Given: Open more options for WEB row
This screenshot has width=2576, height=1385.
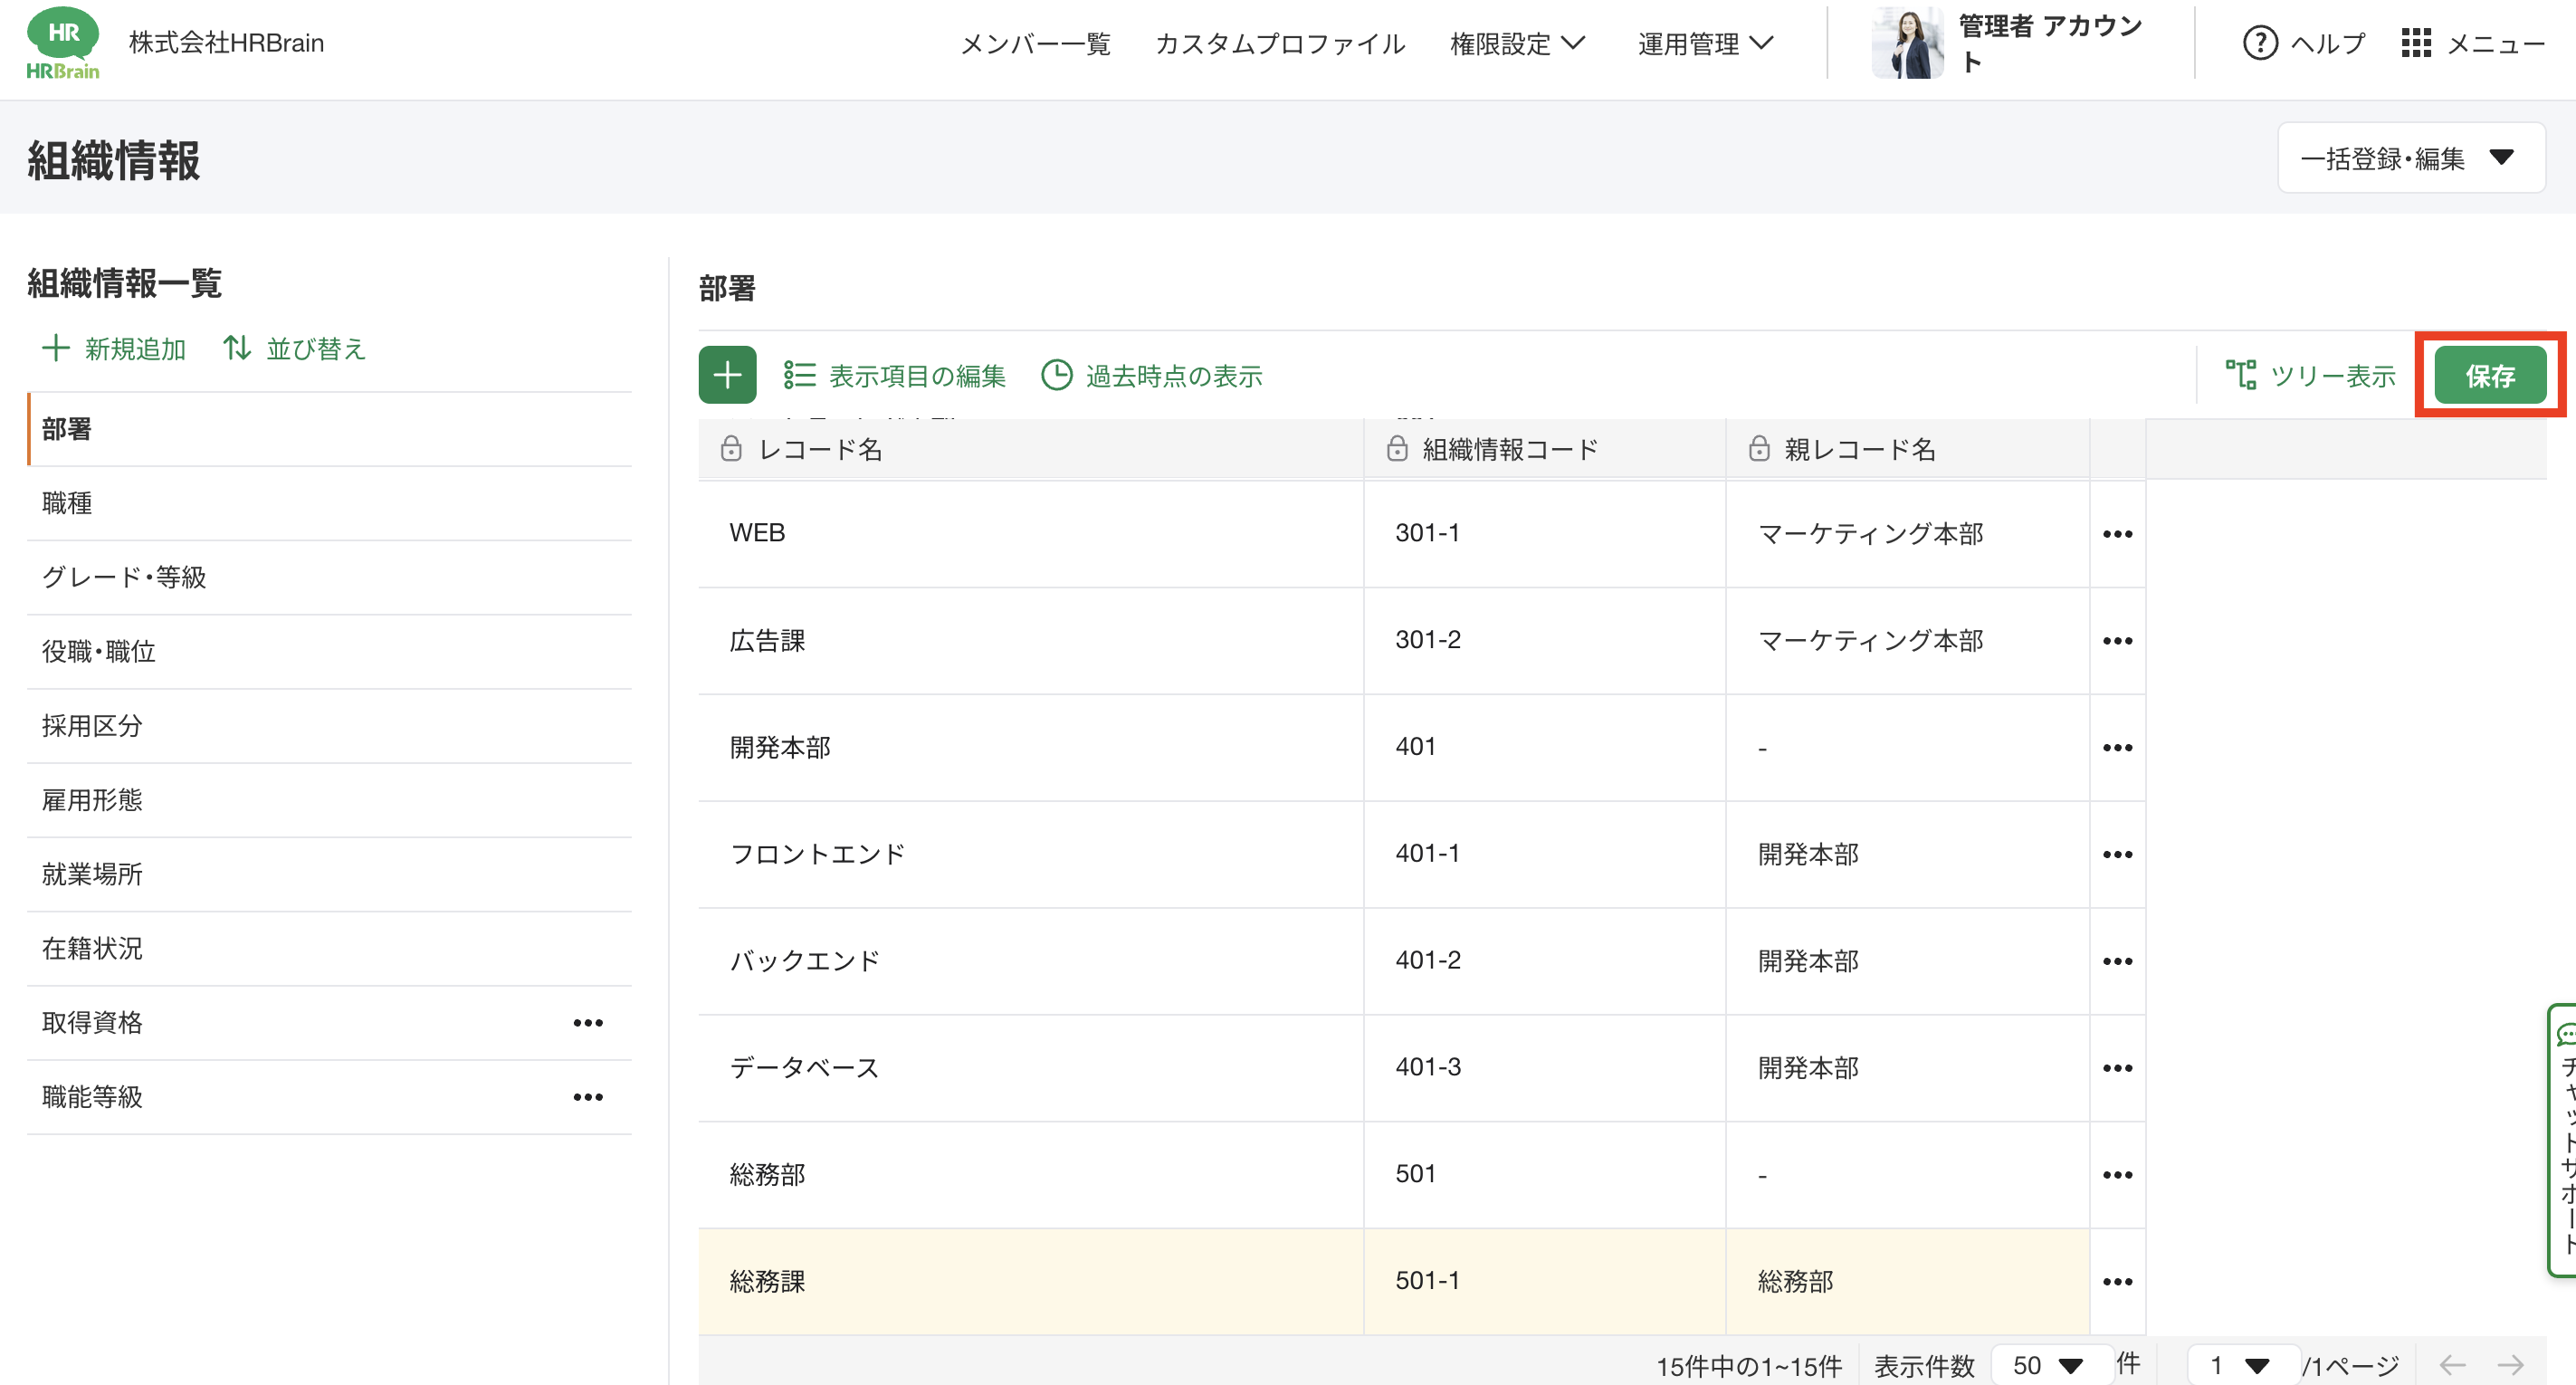Looking at the screenshot, I should click(2117, 534).
